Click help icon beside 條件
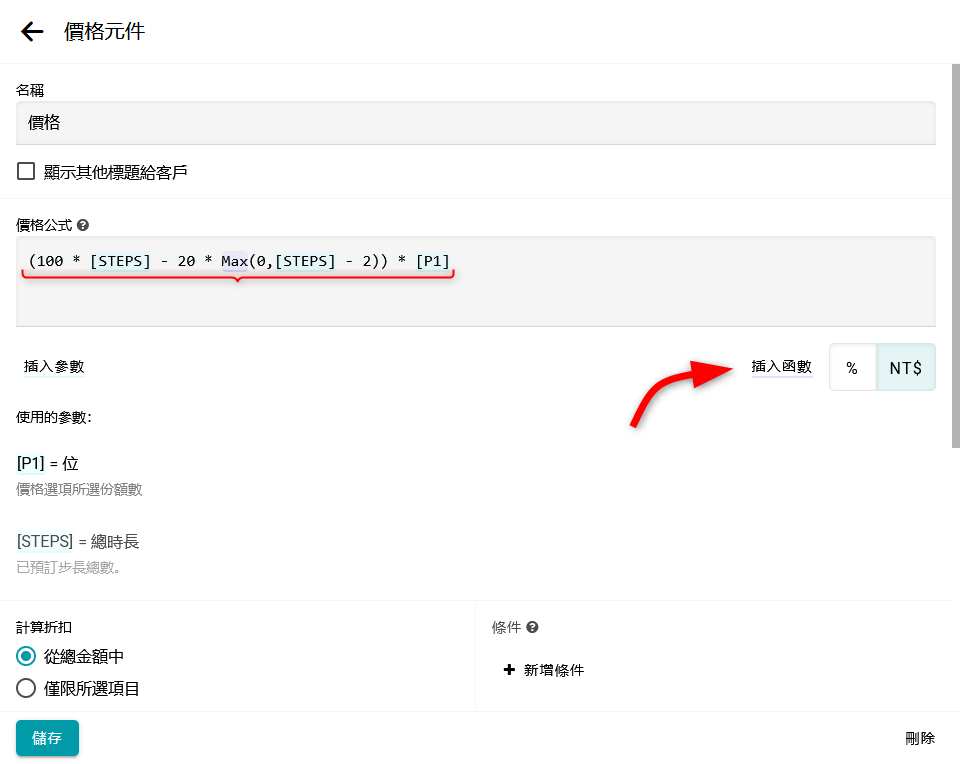The height and width of the screenshot is (764, 960). click(532, 627)
